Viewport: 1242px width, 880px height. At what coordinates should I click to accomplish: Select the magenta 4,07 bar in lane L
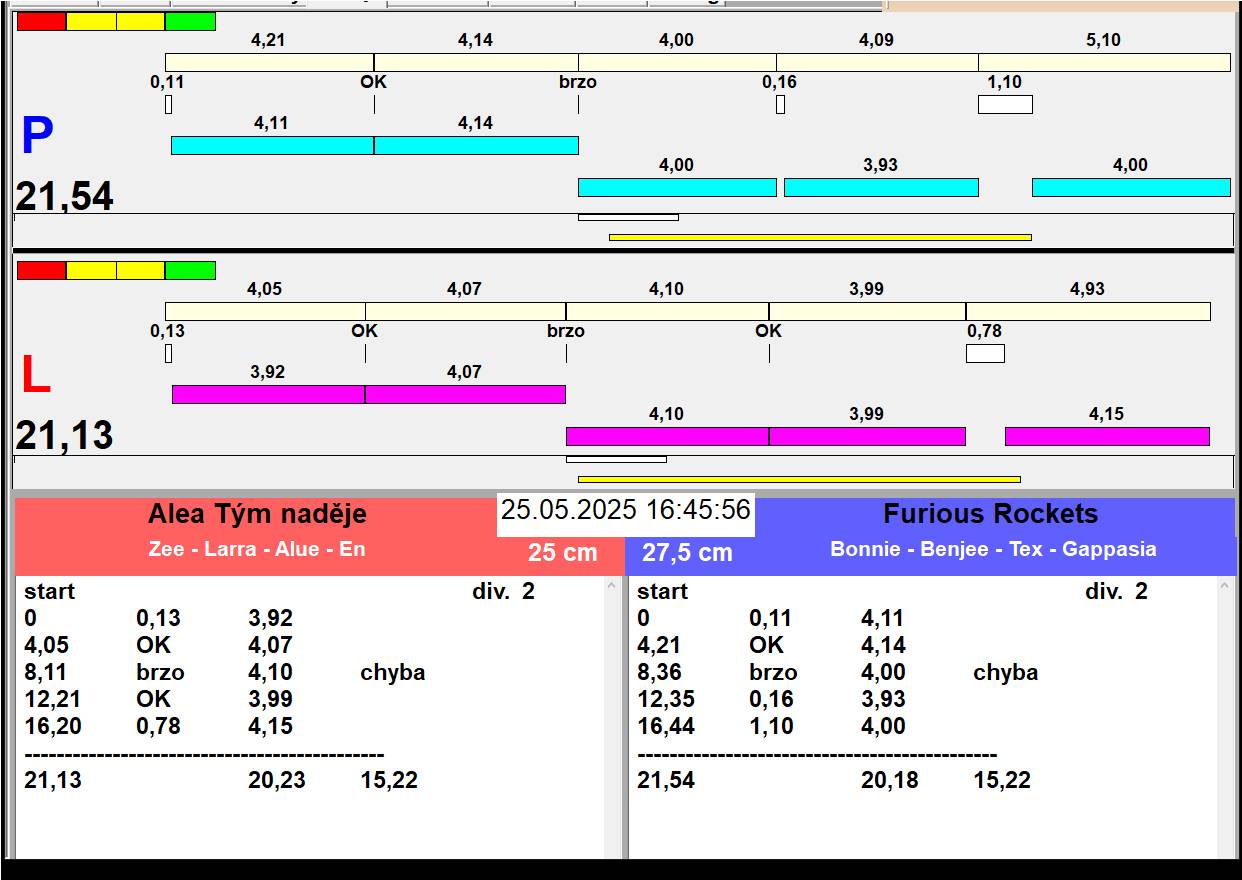point(465,394)
